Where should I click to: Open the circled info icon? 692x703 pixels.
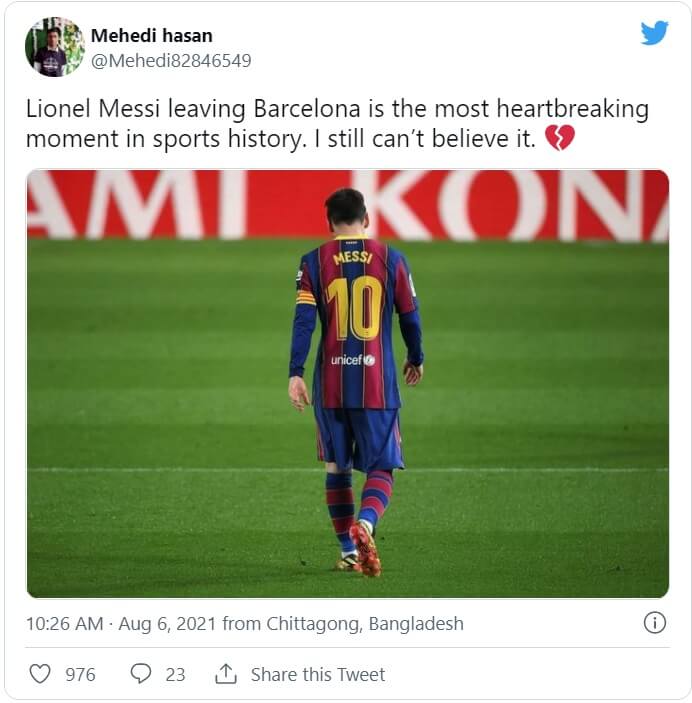pyautogui.click(x=654, y=623)
